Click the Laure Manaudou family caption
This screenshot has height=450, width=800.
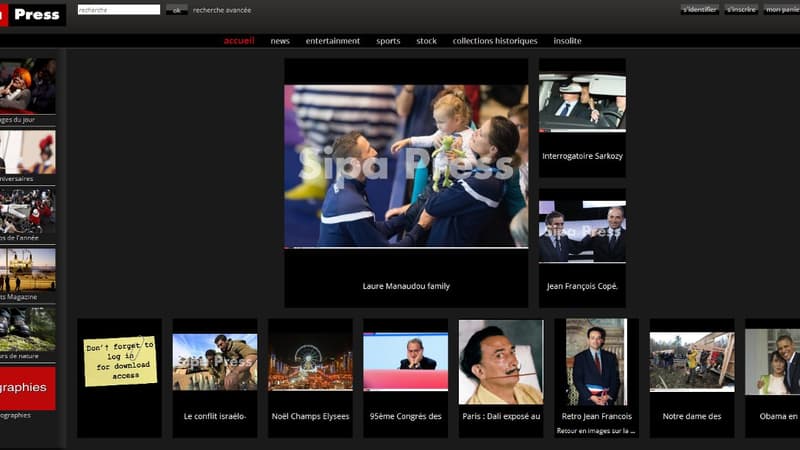[406, 286]
